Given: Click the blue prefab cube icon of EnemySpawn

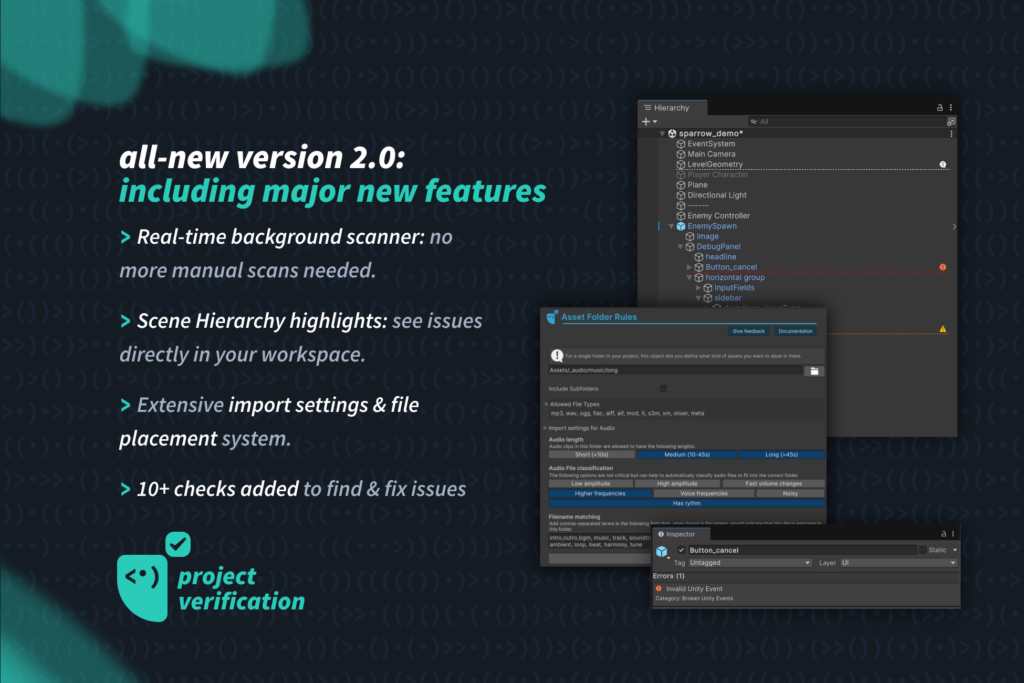Looking at the screenshot, I should tap(680, 226).
